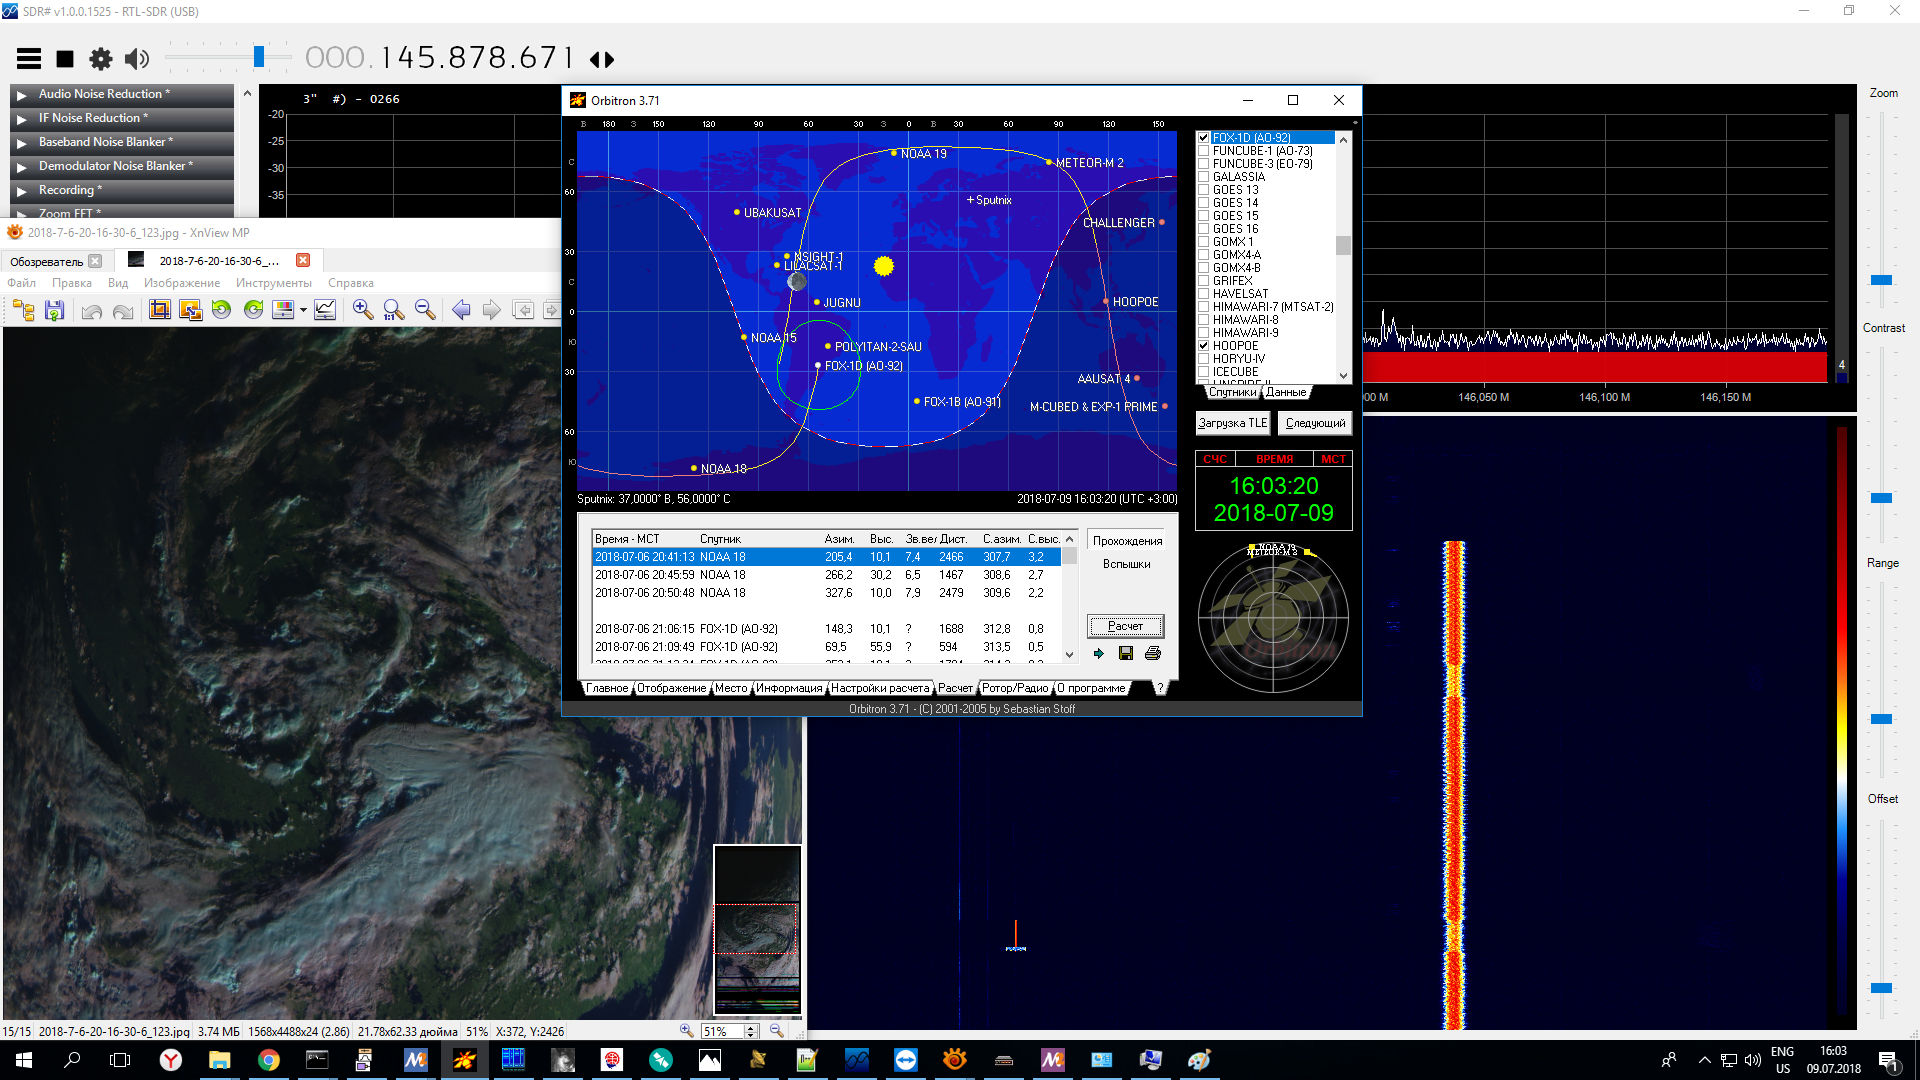This screenshot has width=1920, height=1080.
Task: Click the XnView zoom in magnifier icon
Action: click(362, 310)
